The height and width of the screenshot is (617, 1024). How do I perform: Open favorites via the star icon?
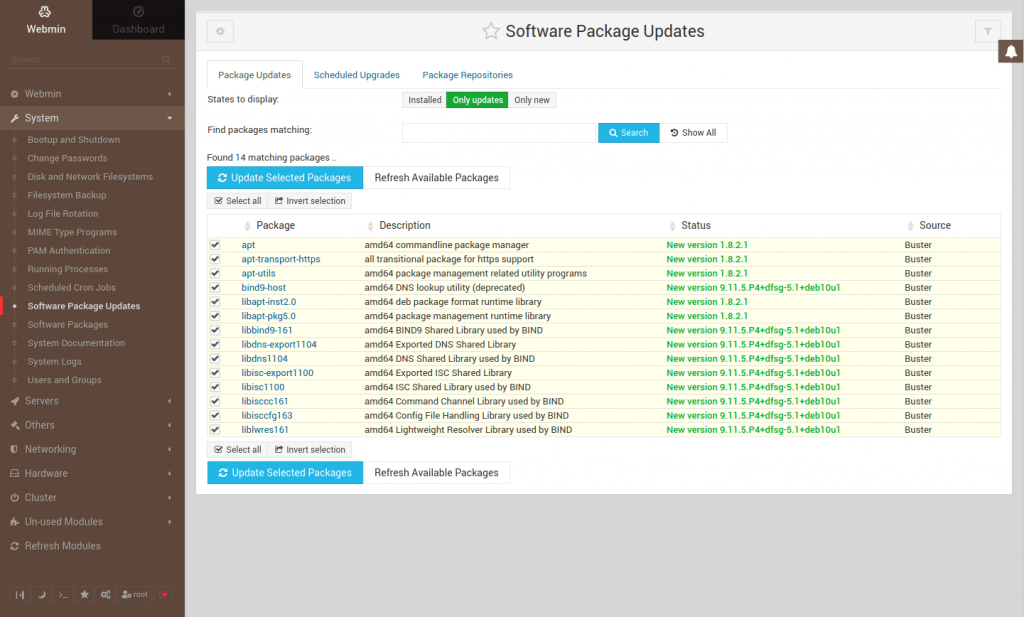(x=84, y=594)
